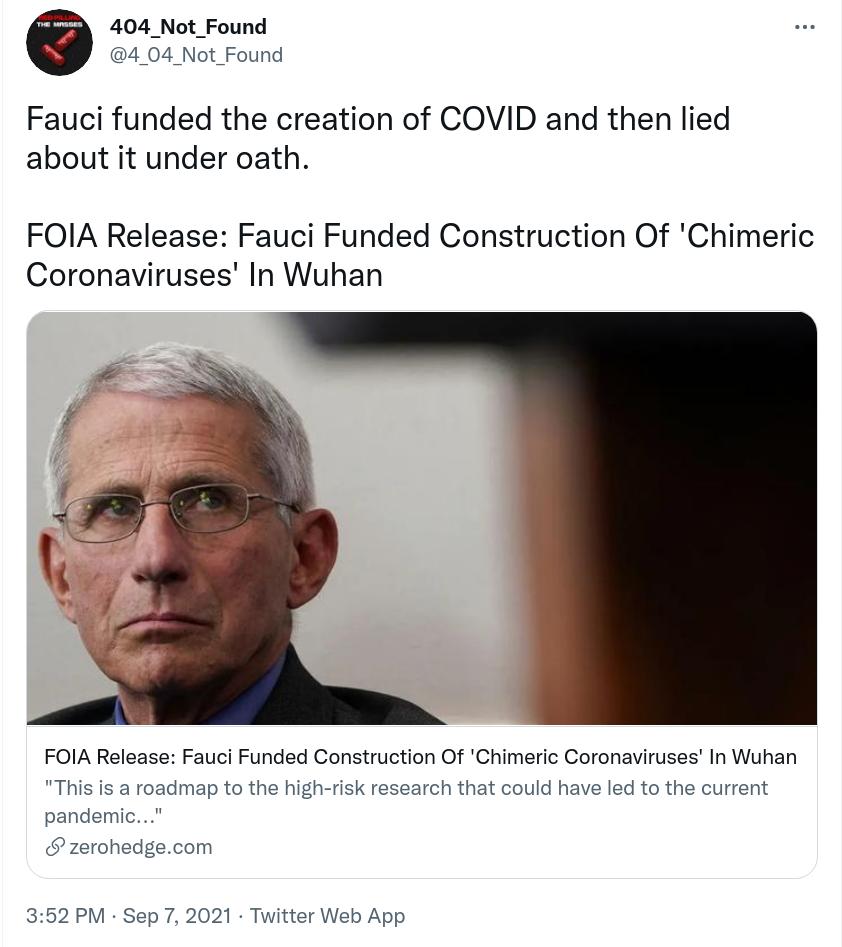
Task: Click the chain link icon beside zerohedge.com
Action: pyautogui.click(x=55, y=847)
